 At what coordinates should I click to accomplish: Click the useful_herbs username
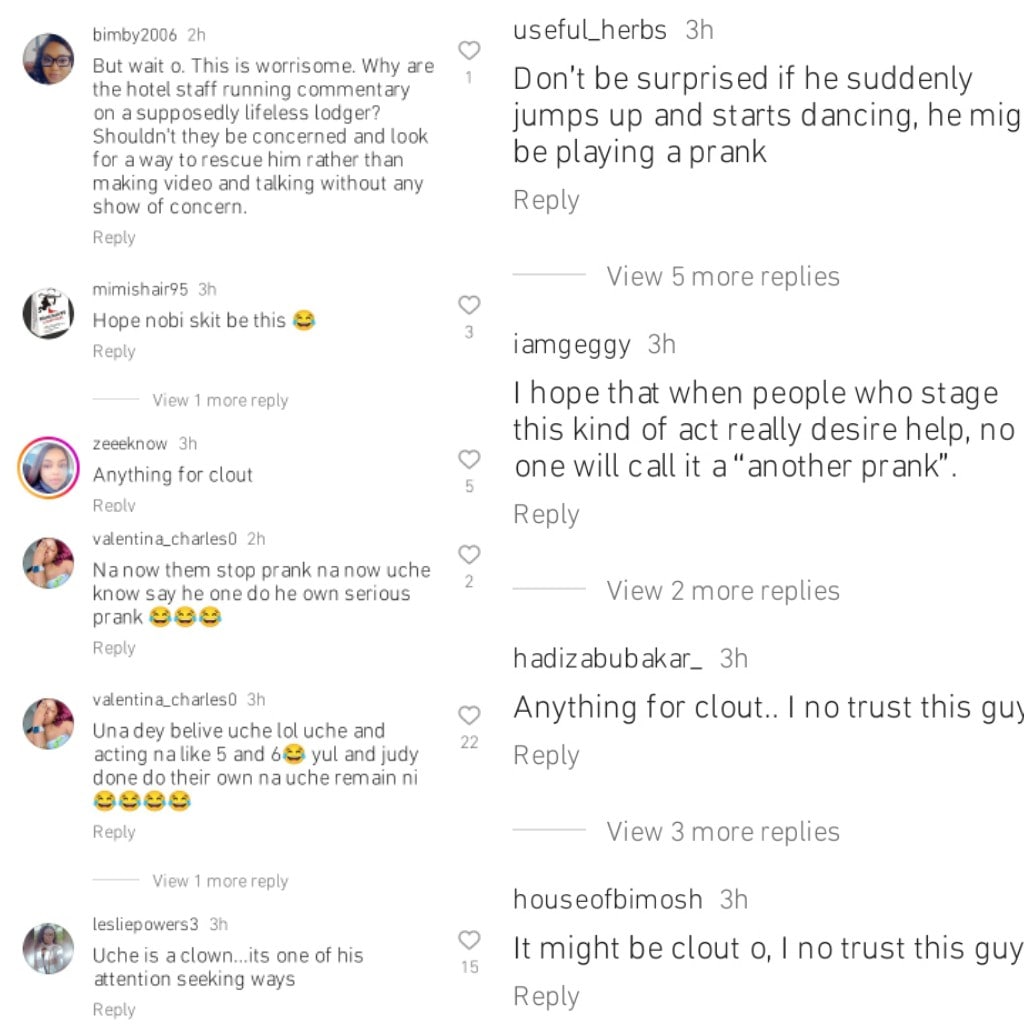pyautogui.click(x=590, y=30)
